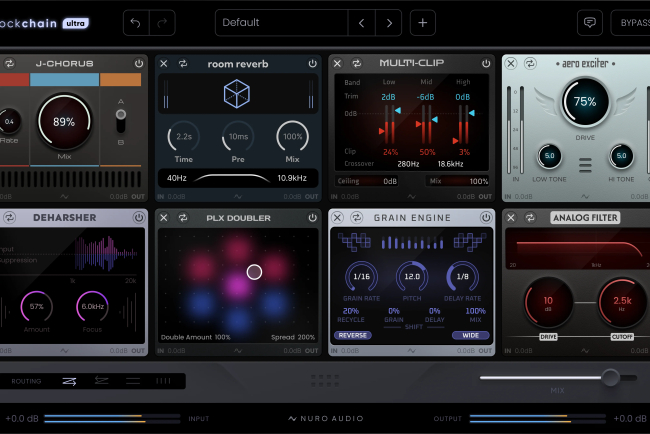
Task: Flip the J-Chorus A/B switch
Action: tap(121, 121)
